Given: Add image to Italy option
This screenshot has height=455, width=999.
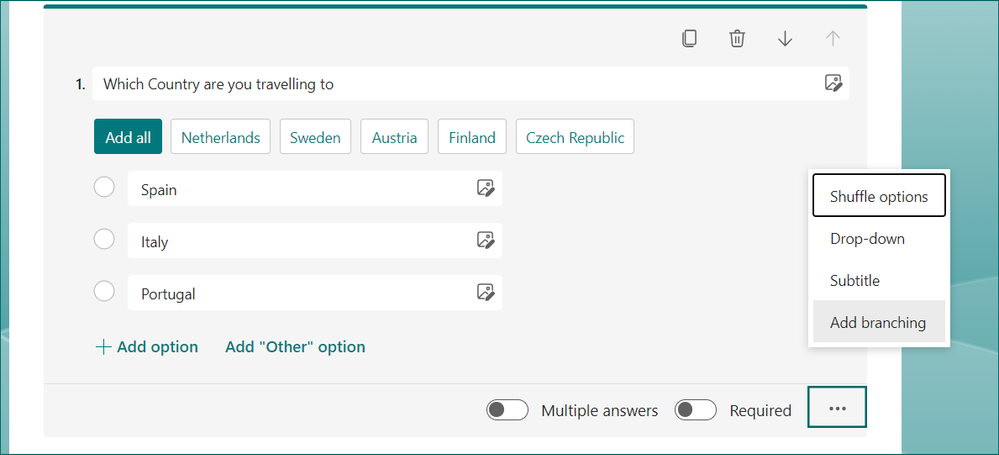Looking at the screenshot, I should (485, 241).
